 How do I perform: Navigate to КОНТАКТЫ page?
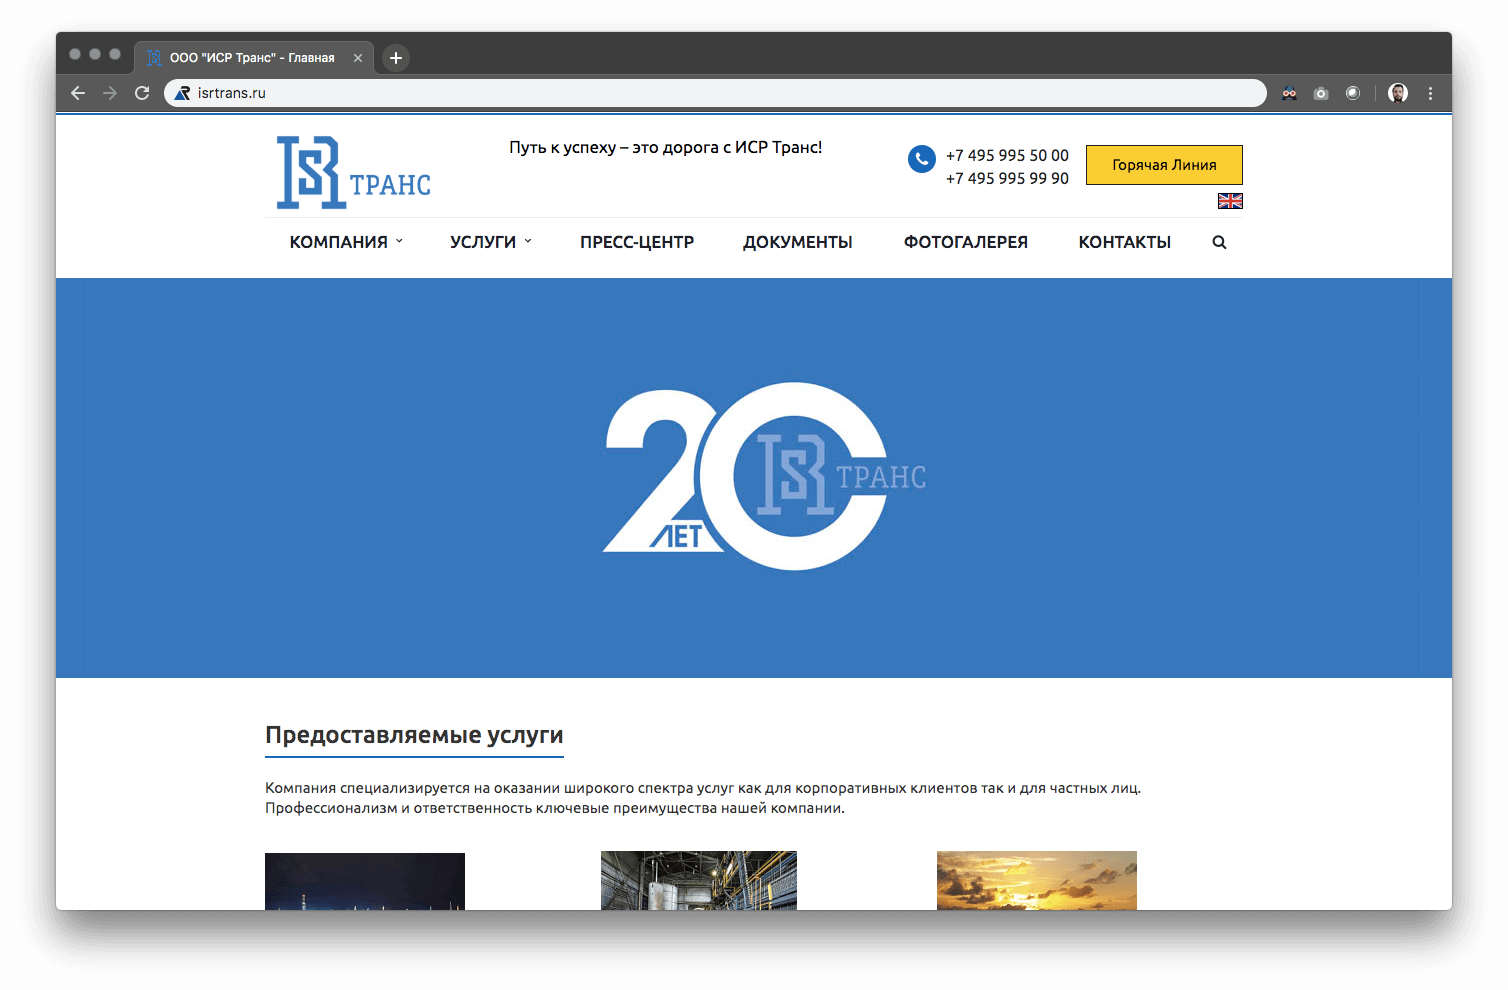[x=1124, y=242]
